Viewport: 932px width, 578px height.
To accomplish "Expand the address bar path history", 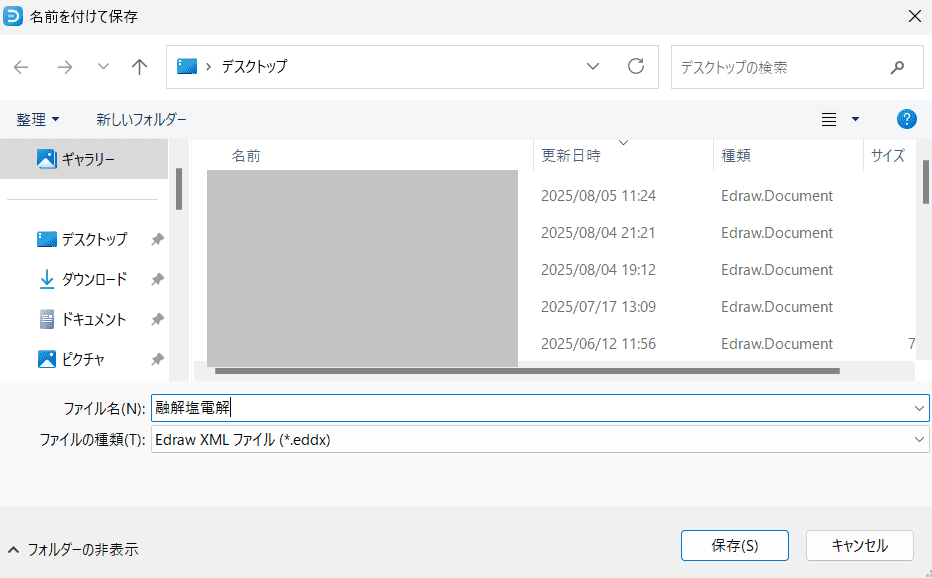I will 593,67.
